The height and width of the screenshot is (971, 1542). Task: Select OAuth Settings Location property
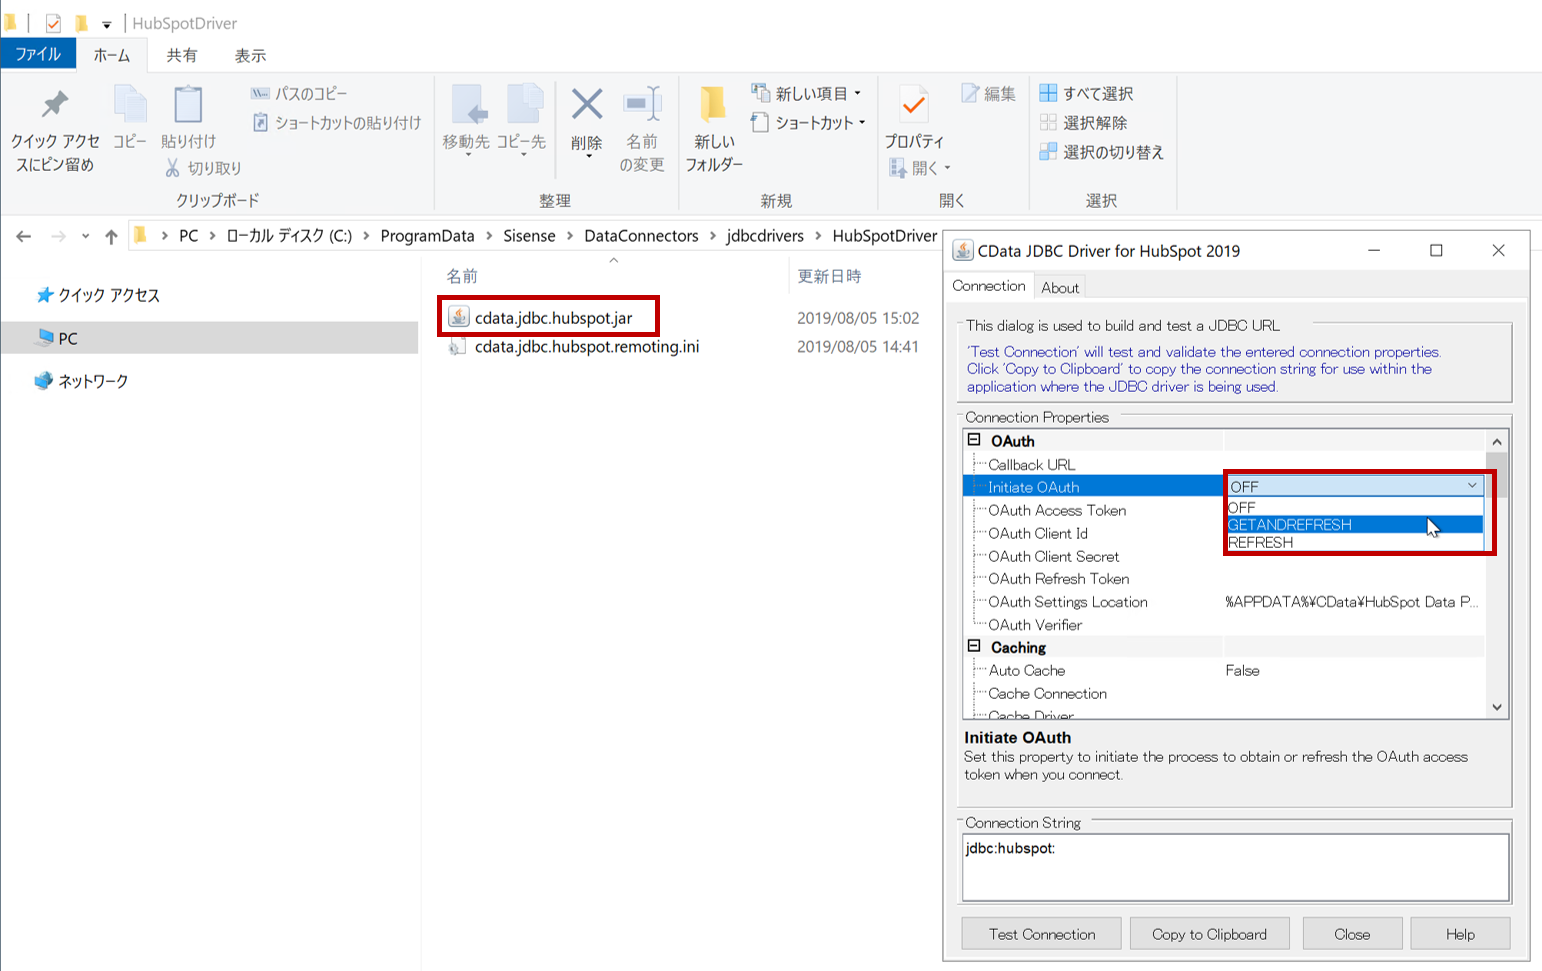pyautogui.click(x=1224, y=602)
